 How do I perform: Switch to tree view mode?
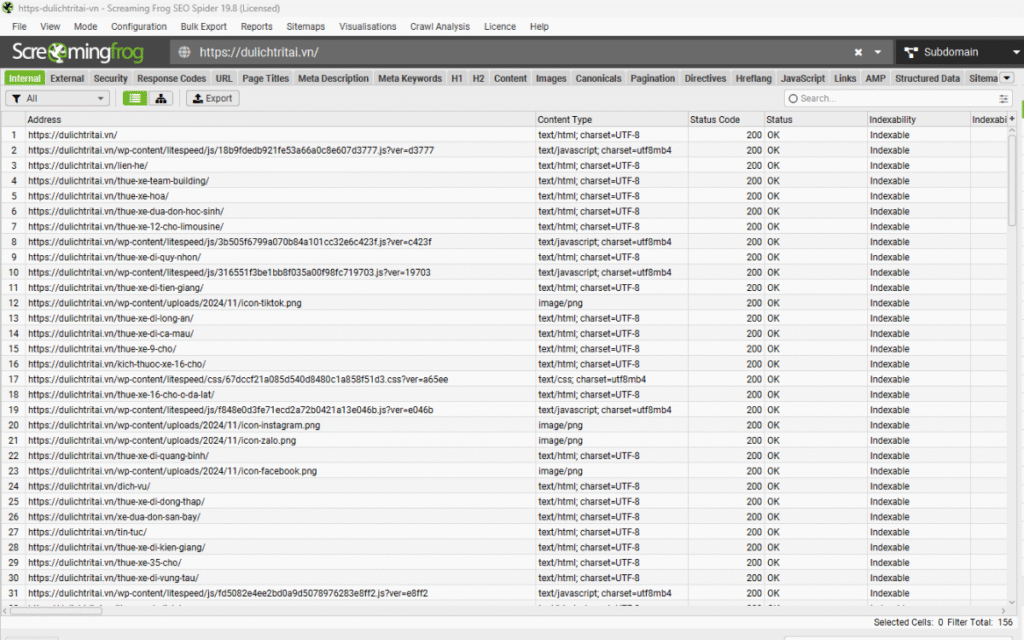click(x=160, y=98)
